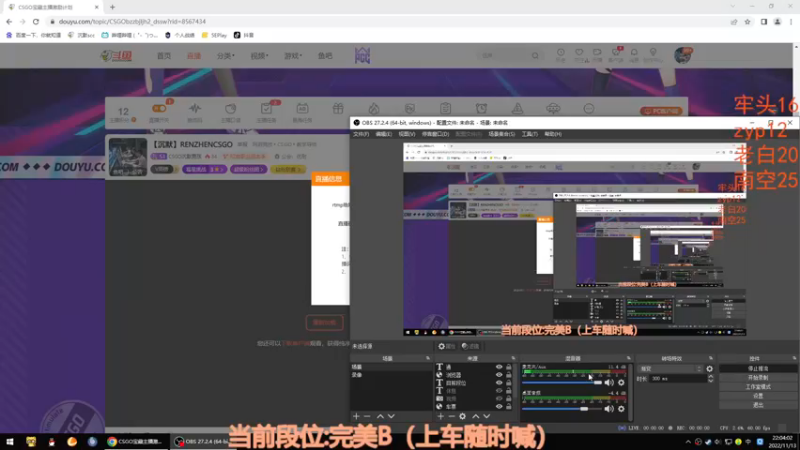The image size is (800, 450).
Task: Move source up in OBS Sources toolbar
Action: tap(476, 416)
